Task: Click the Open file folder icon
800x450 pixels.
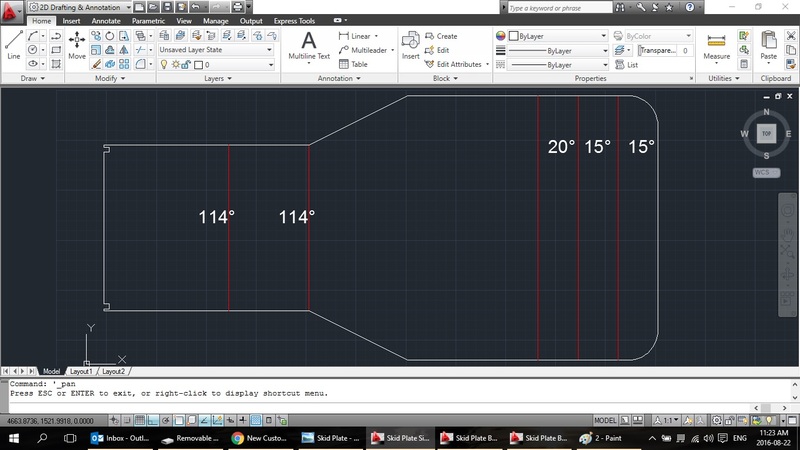Action: (153, 7)
